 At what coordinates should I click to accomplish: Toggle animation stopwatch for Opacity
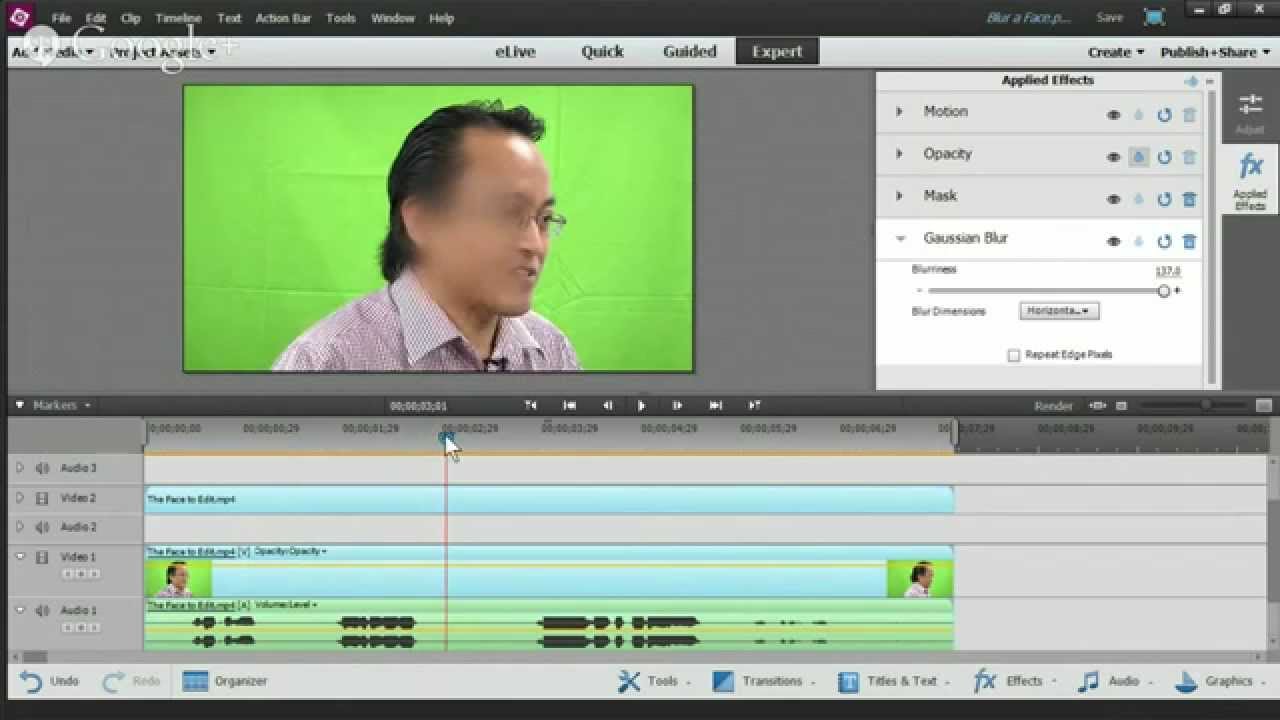(x=1139, y=157)
